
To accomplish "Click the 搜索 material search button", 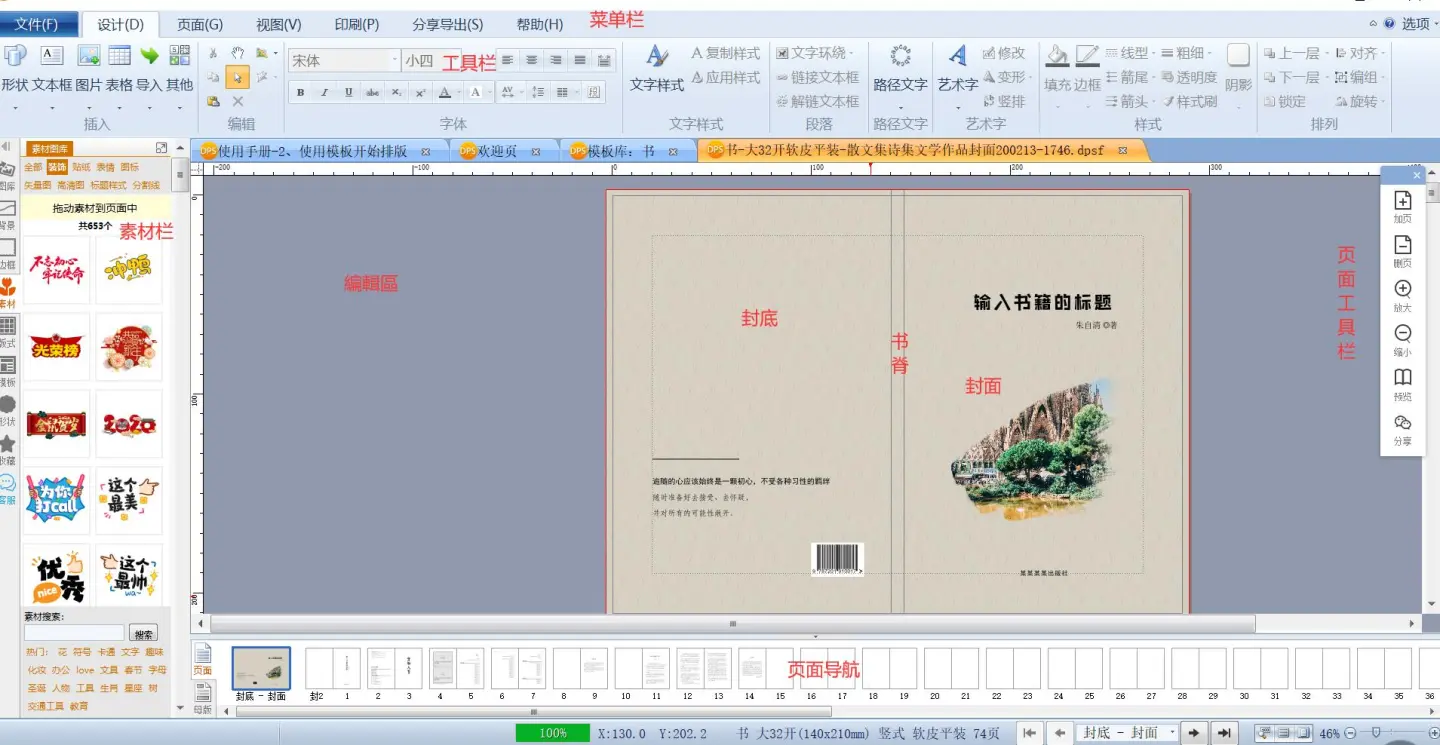I will click(143, 634).
